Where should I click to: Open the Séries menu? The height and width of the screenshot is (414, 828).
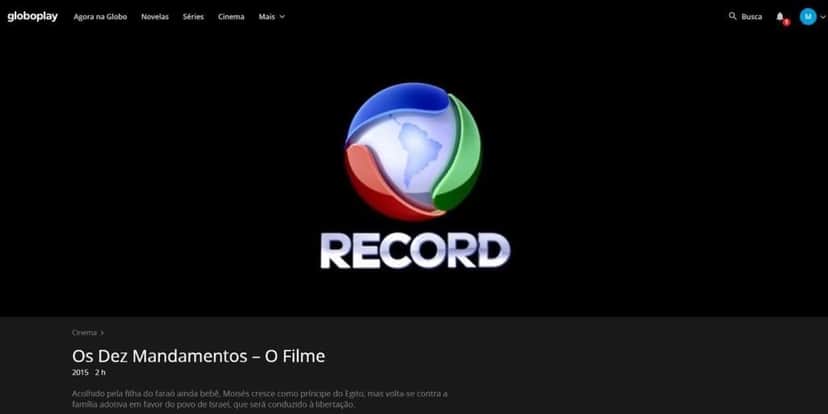[193, 16]
